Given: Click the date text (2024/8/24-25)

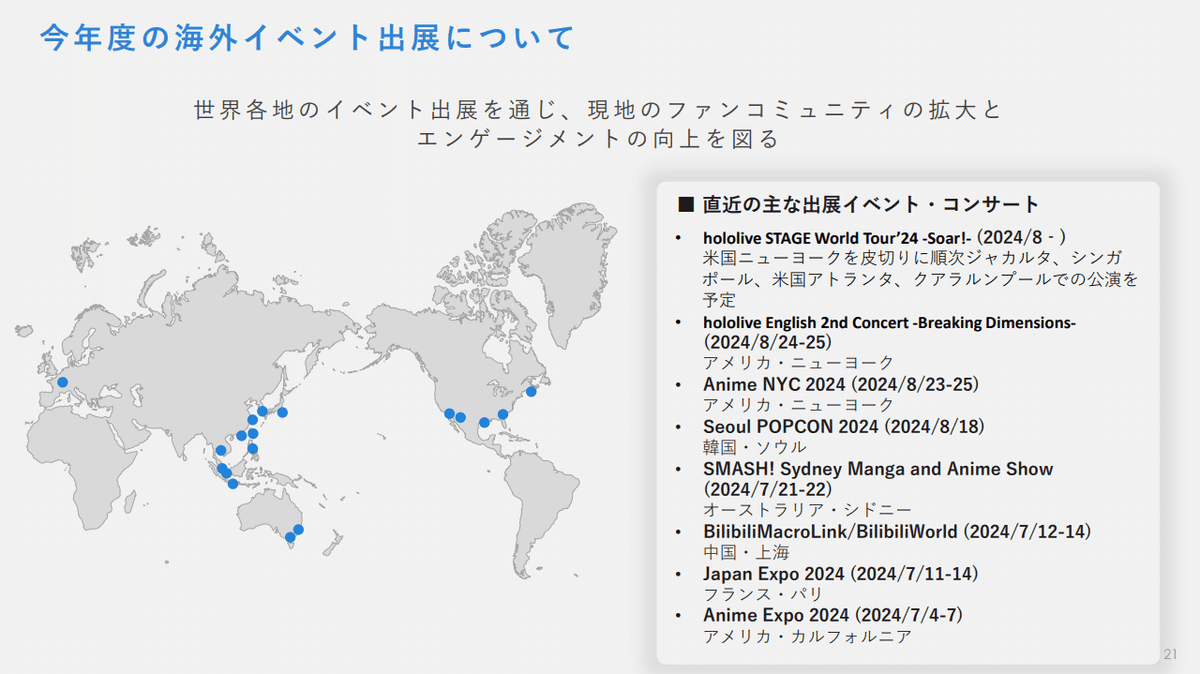Looking at the screenshot, I should 767,342.
